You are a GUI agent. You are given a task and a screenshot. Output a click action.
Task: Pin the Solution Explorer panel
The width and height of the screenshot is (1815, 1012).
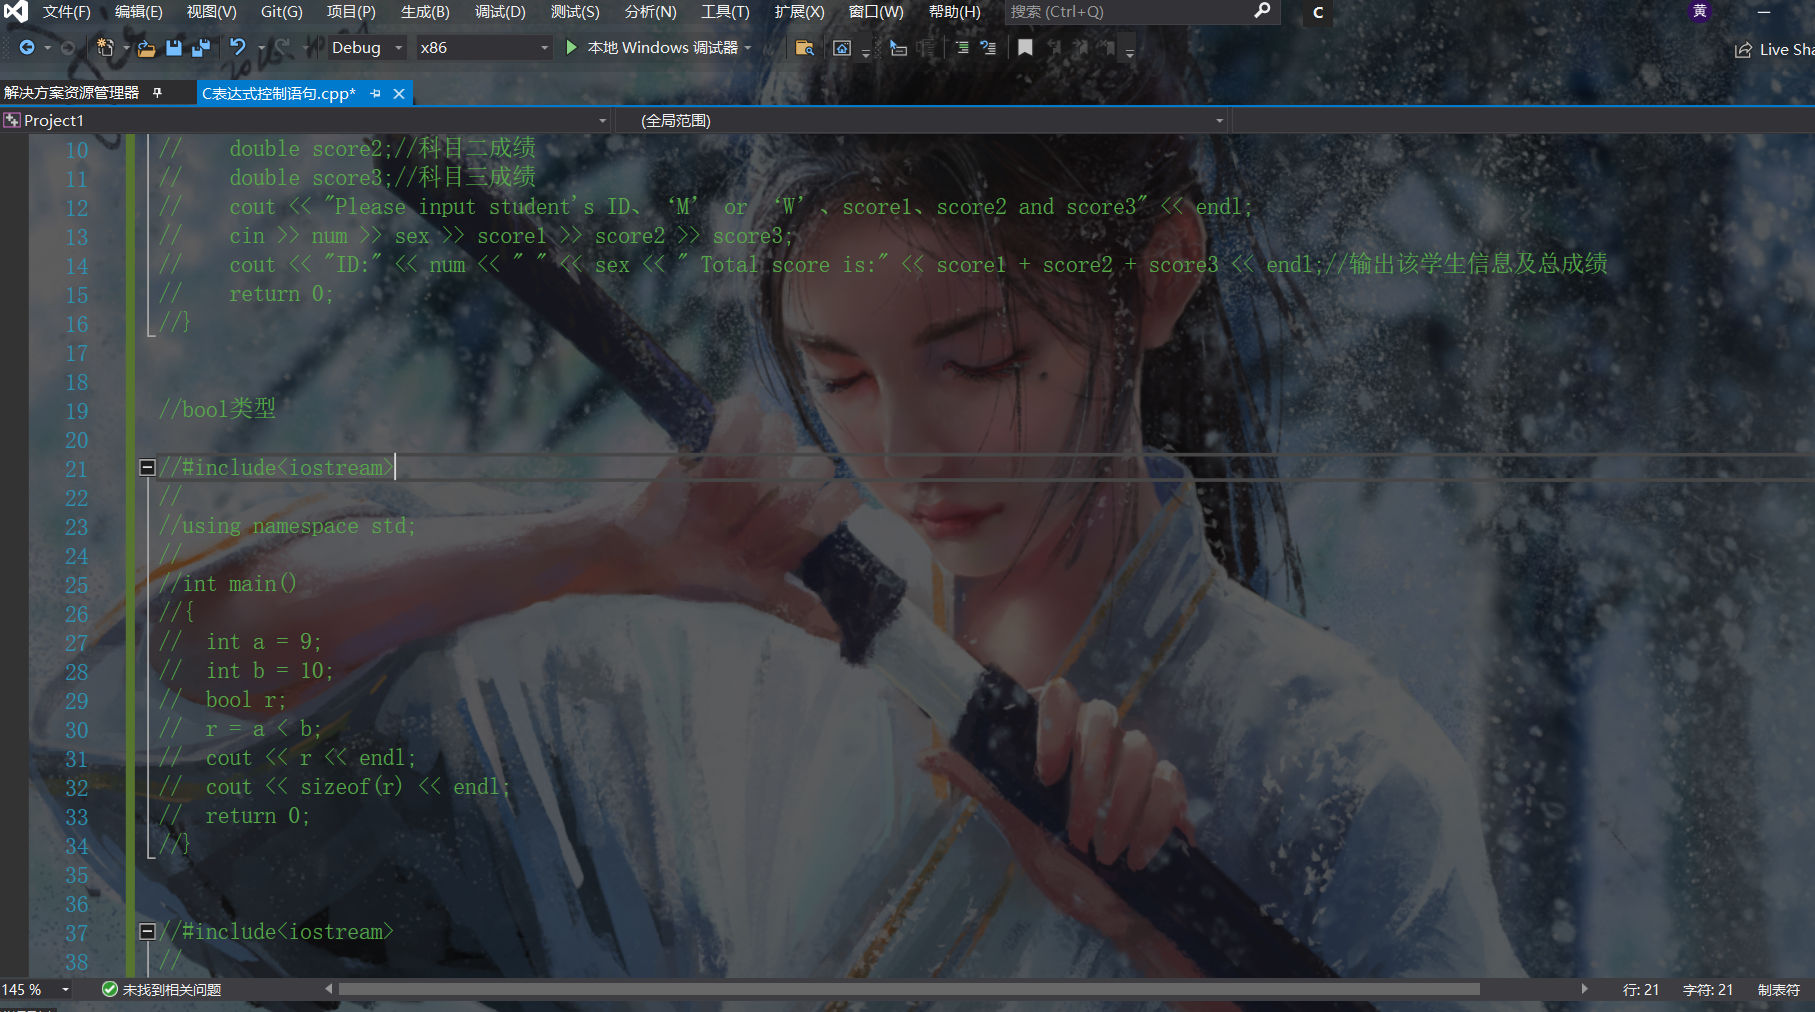coord(157,92)
